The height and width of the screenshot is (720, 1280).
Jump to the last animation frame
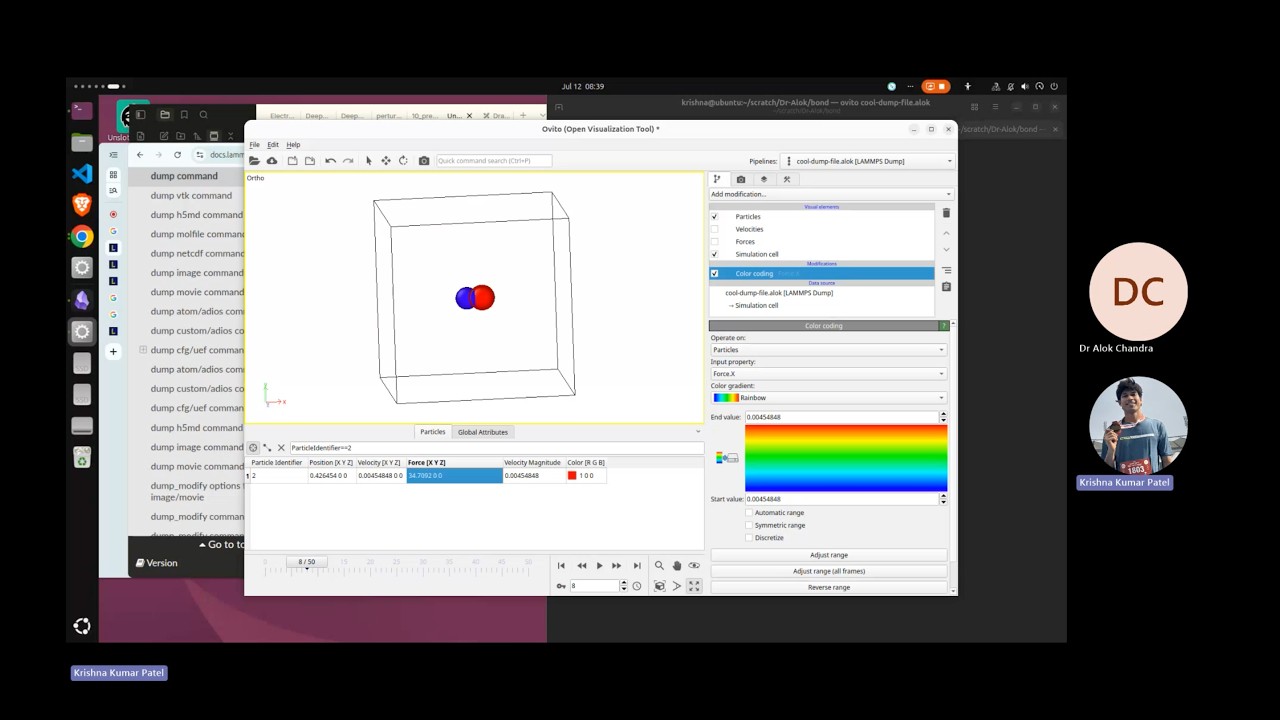[637, 566]
